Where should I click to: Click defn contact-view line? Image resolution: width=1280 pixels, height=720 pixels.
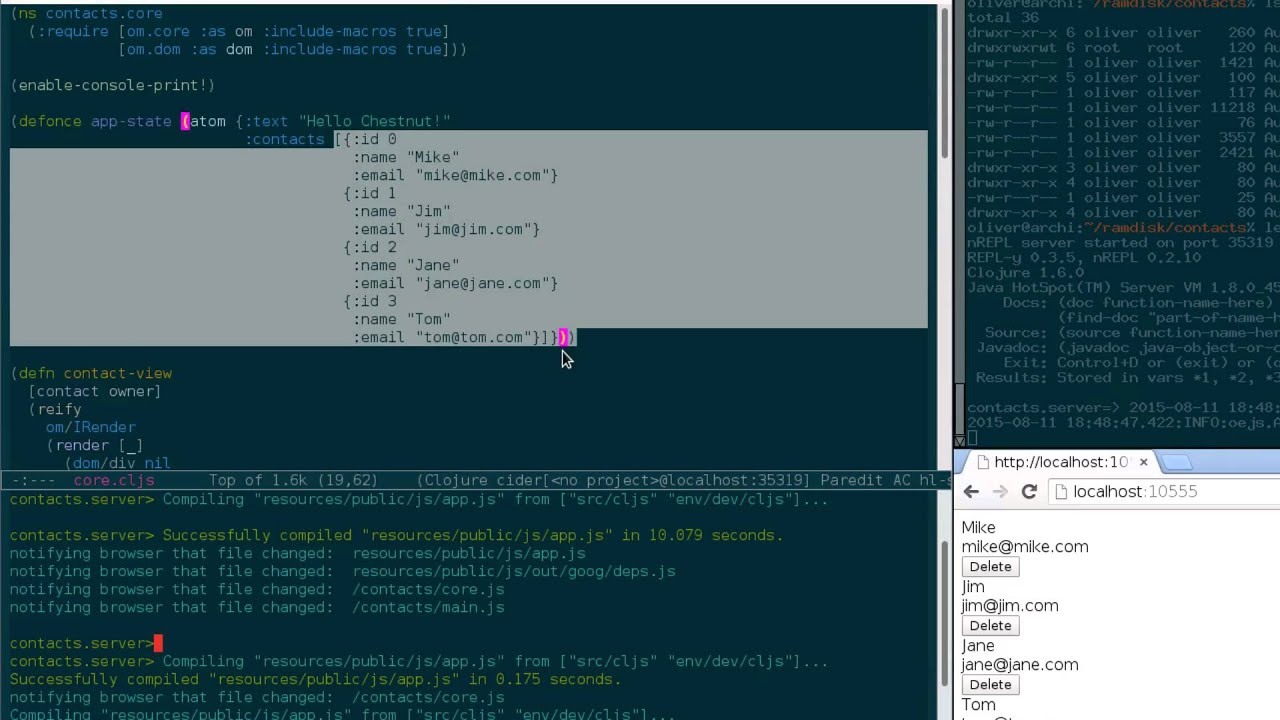tap(91, 374)
